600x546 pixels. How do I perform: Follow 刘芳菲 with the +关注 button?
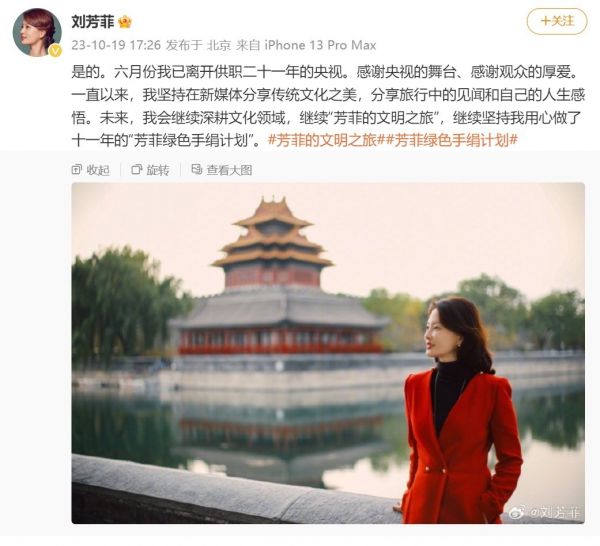(557, 21)
